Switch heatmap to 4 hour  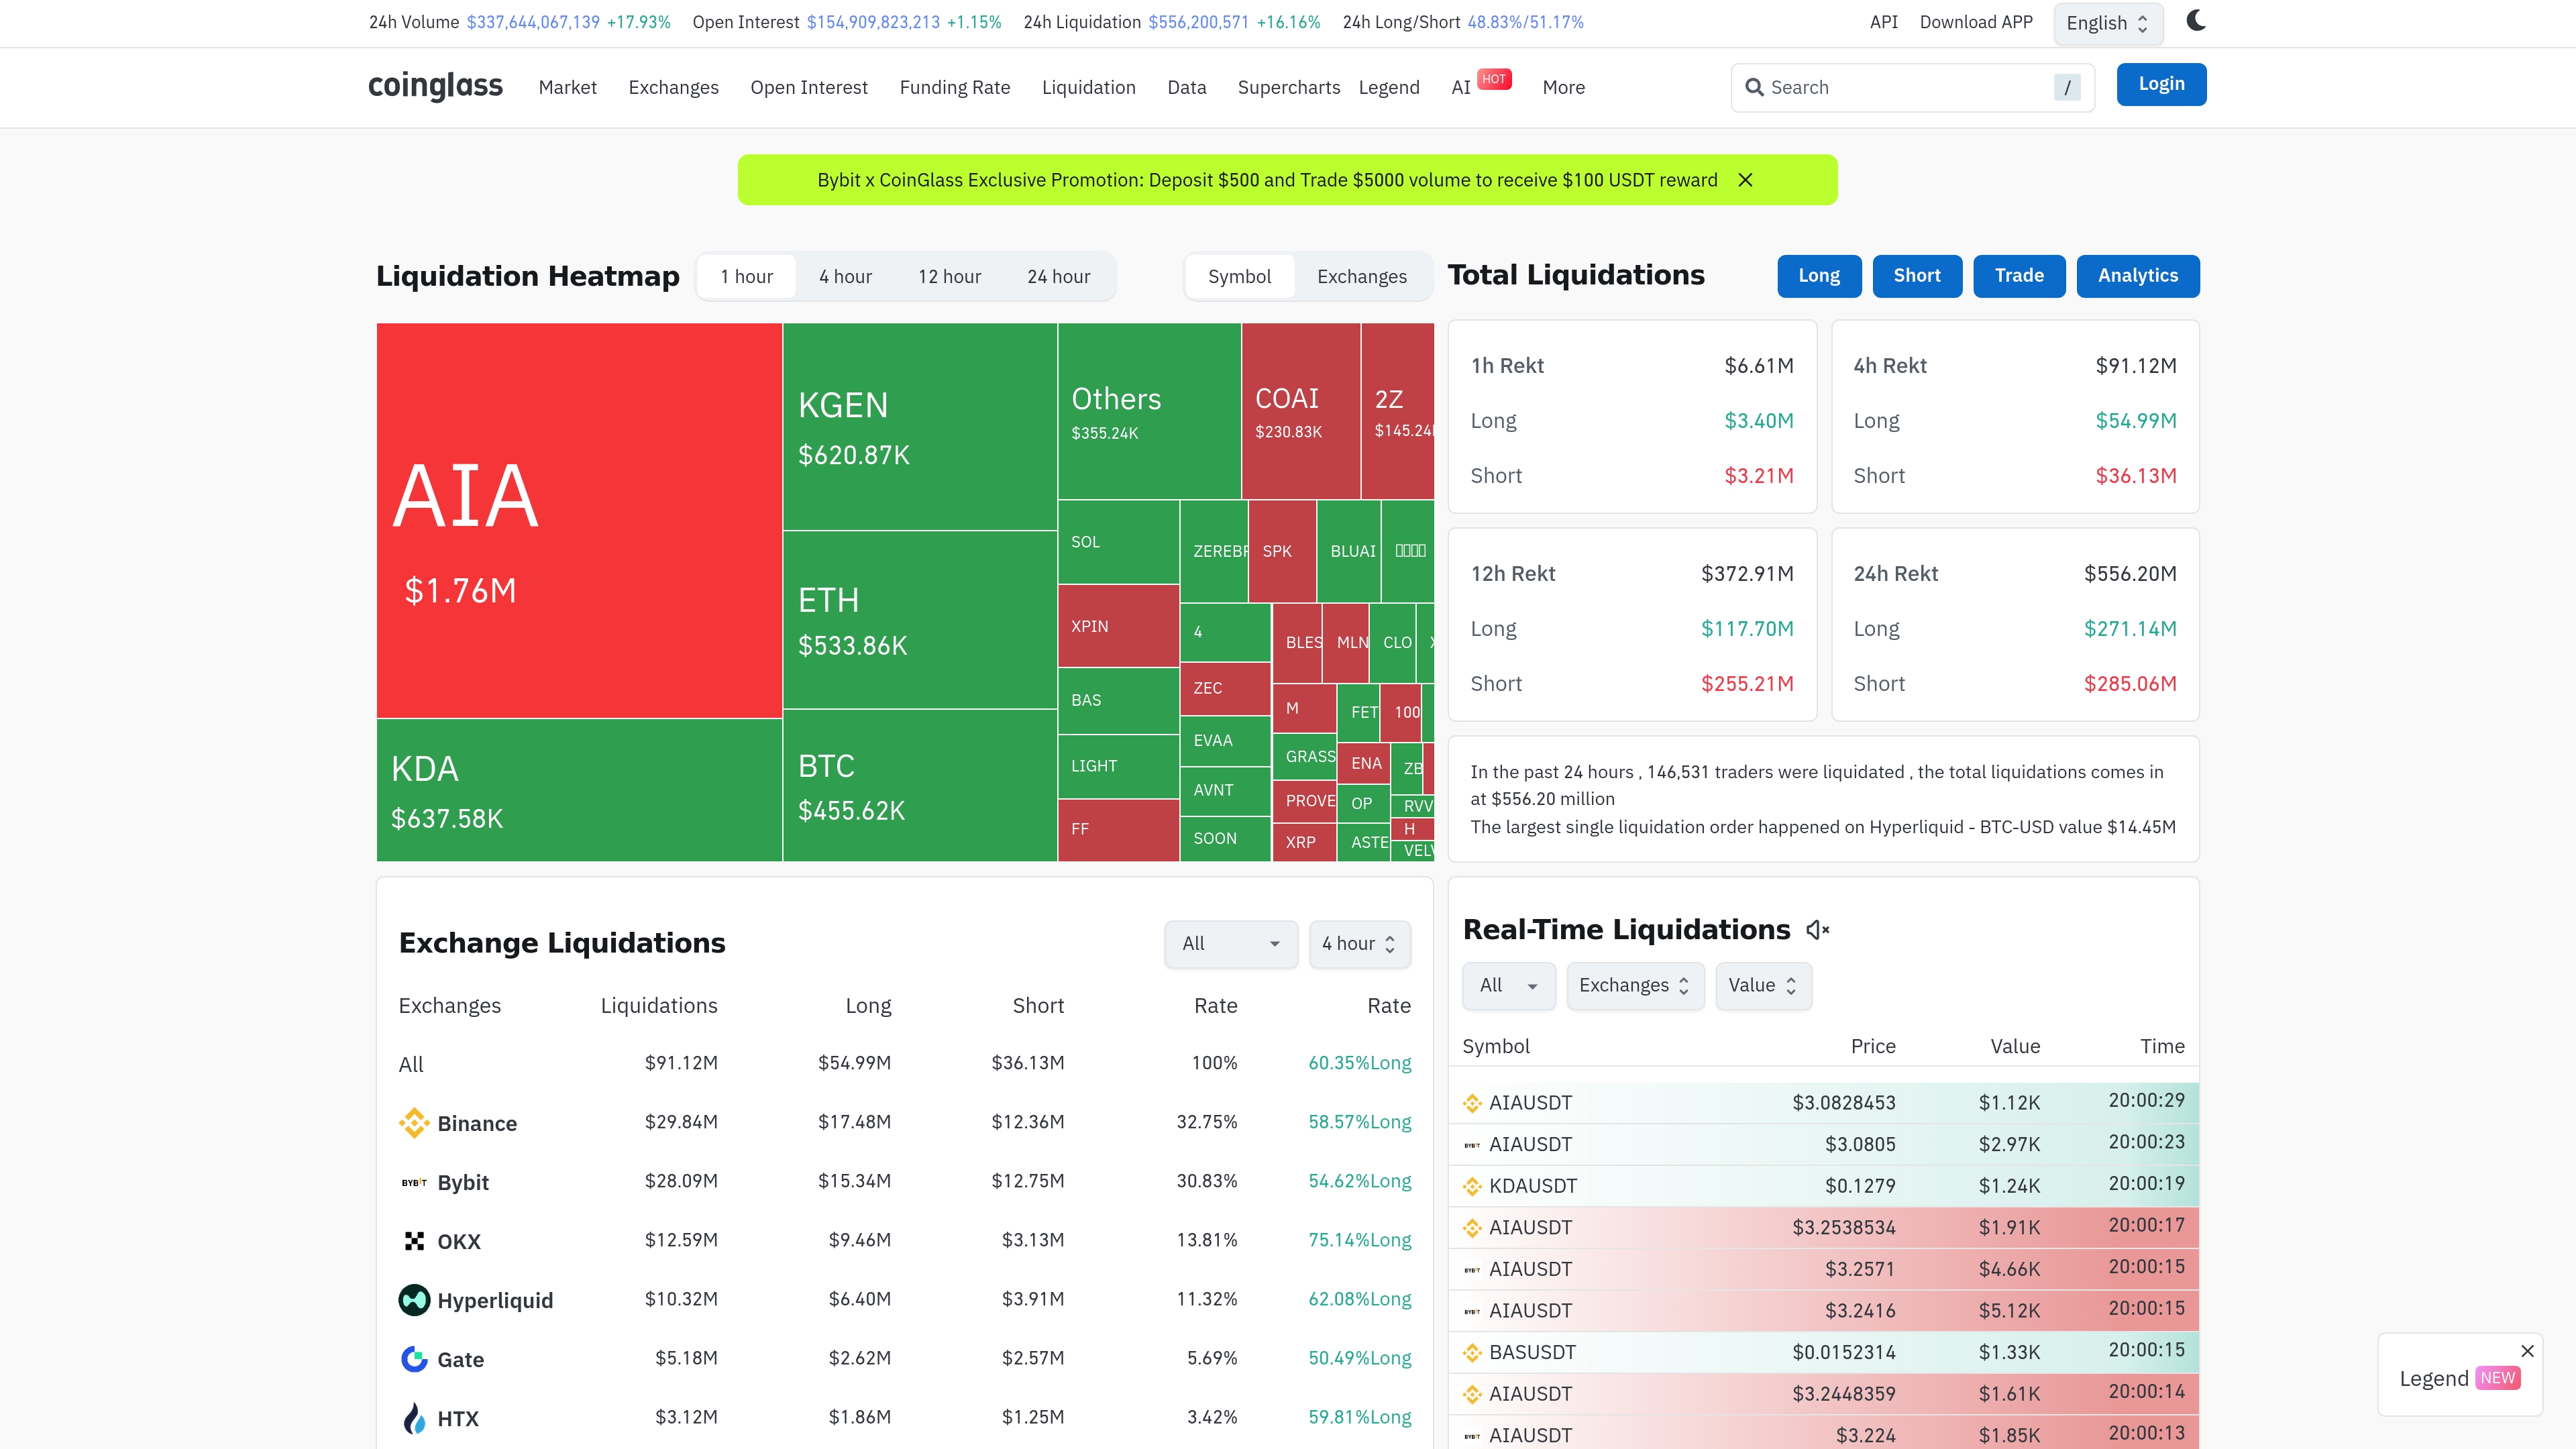point(845,276)
